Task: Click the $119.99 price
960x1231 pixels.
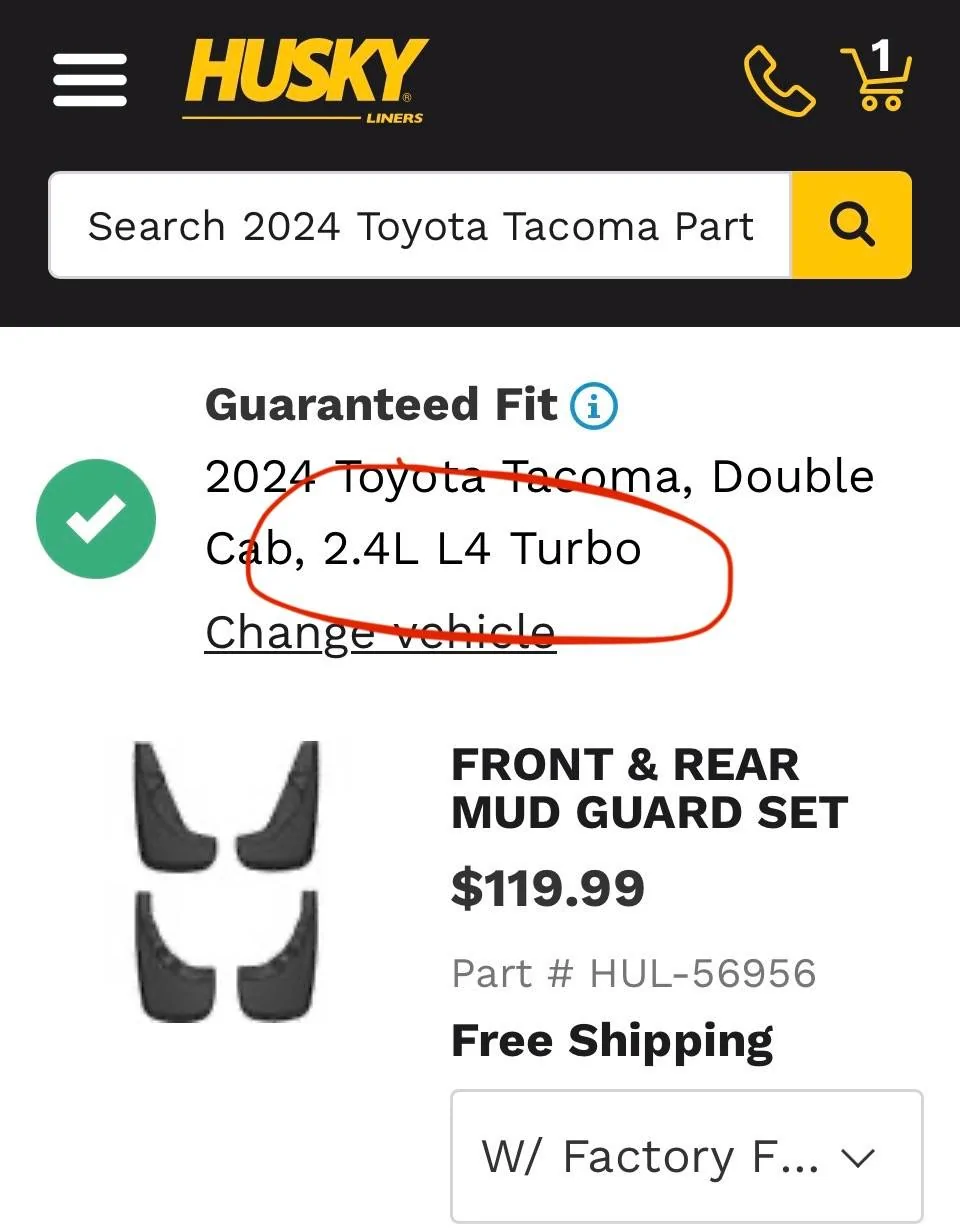Action: [548, 888]
